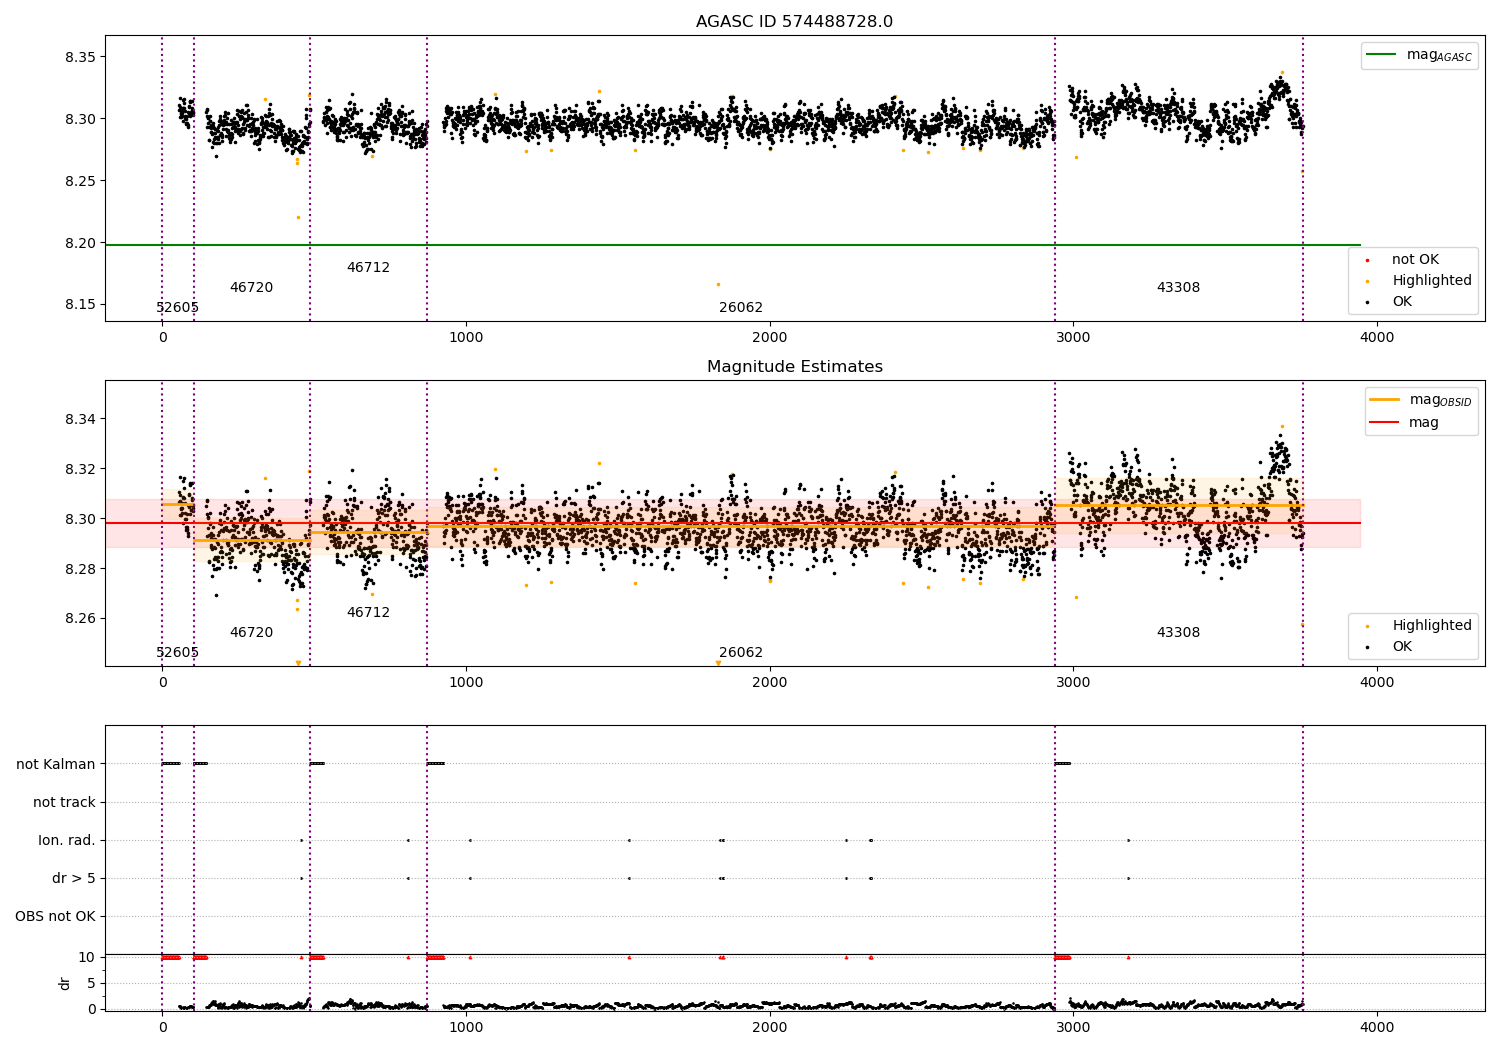The height and width of the screenshot is (1050, 1500).
Task: Click x-axis tick 3000 under the top plot
Action: point(1073,338)
